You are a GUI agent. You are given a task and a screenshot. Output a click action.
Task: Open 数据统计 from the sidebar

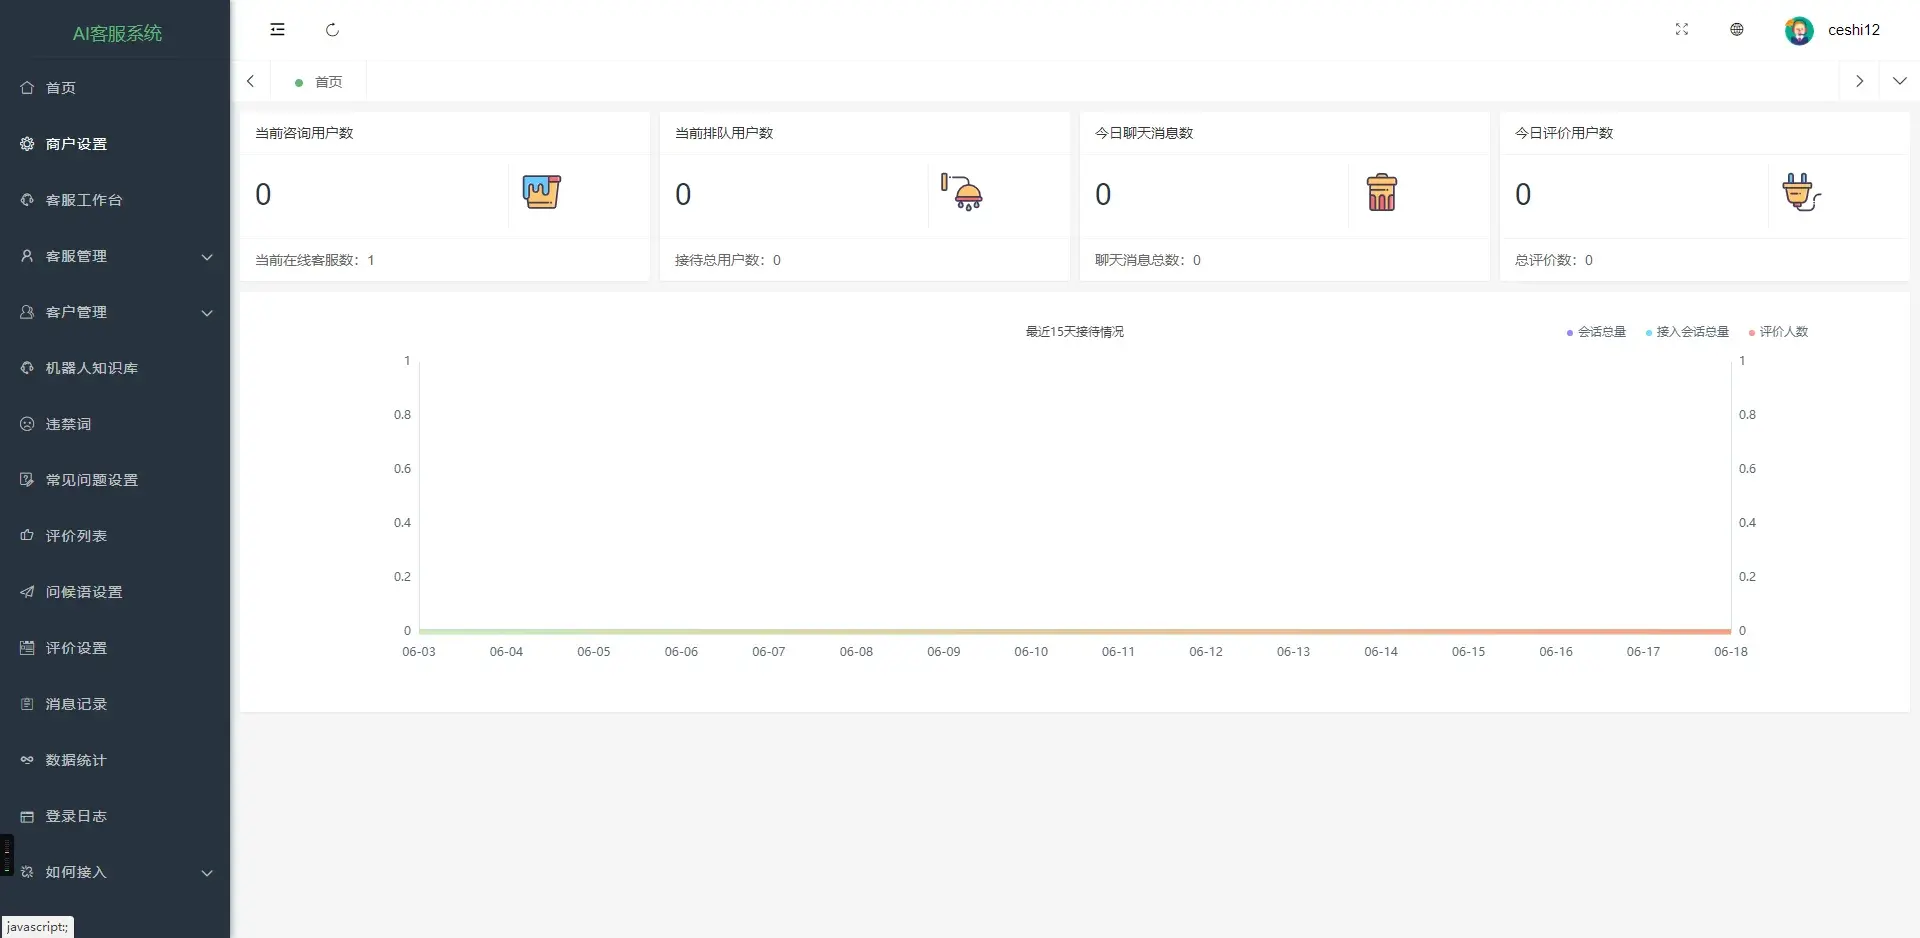coord(115,760)
